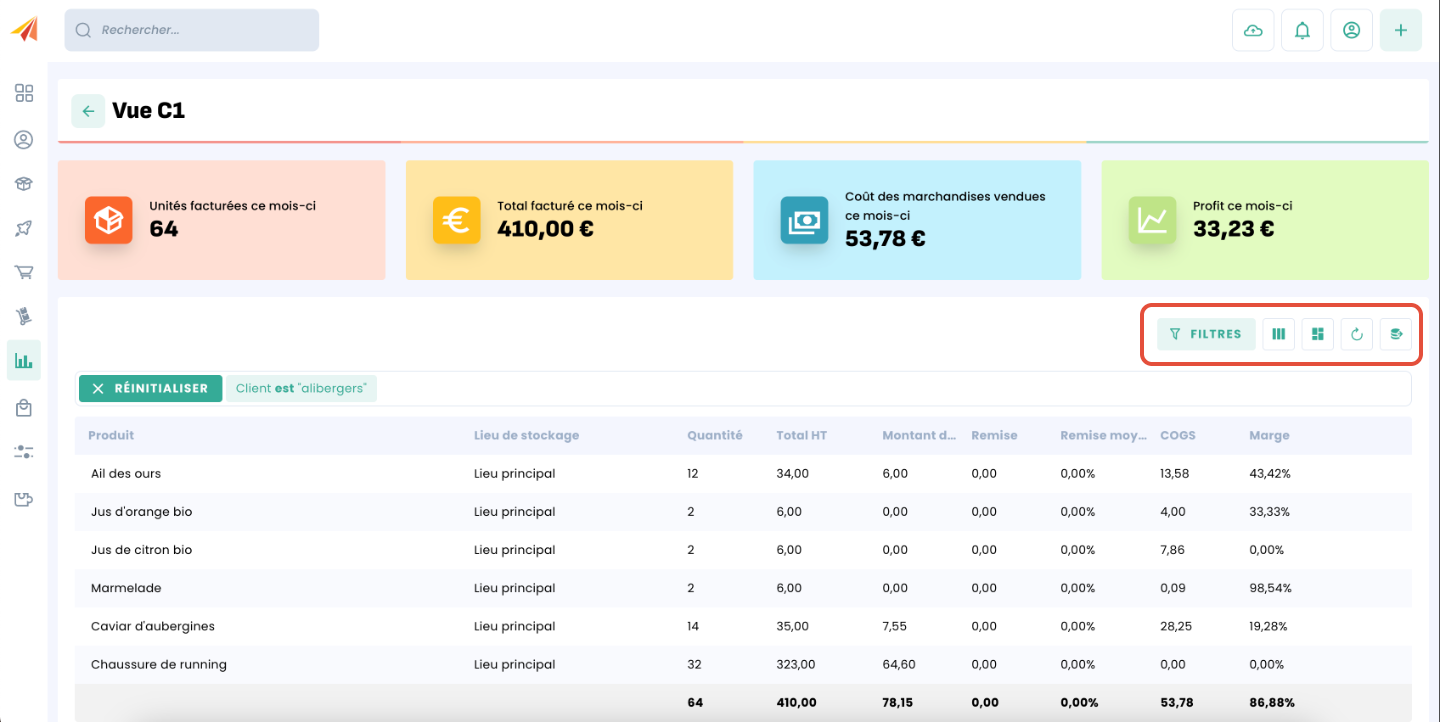The height and width of the screenshot is (722, 1440).
Task: Sort by the Lieu de stockage column header
Action: coord(526,435)
